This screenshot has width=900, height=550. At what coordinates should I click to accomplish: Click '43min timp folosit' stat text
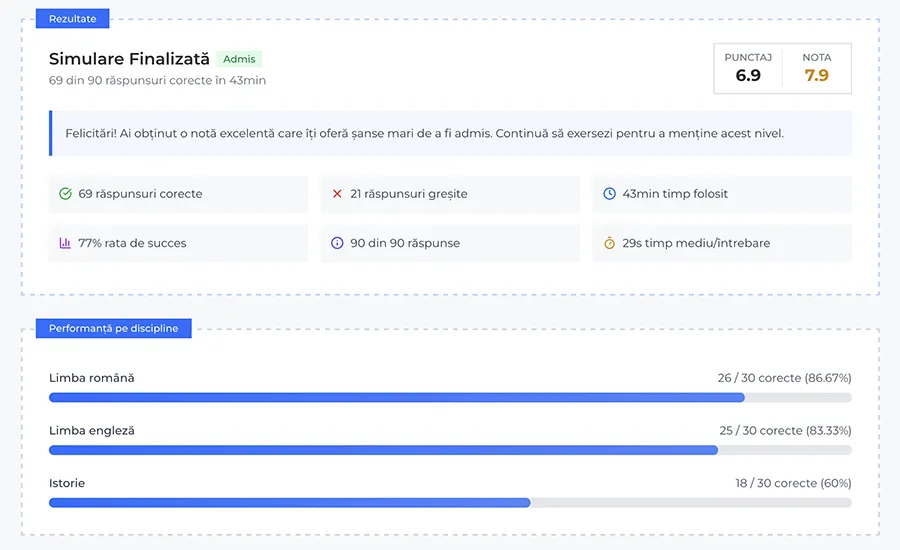(x=675, y=193)
